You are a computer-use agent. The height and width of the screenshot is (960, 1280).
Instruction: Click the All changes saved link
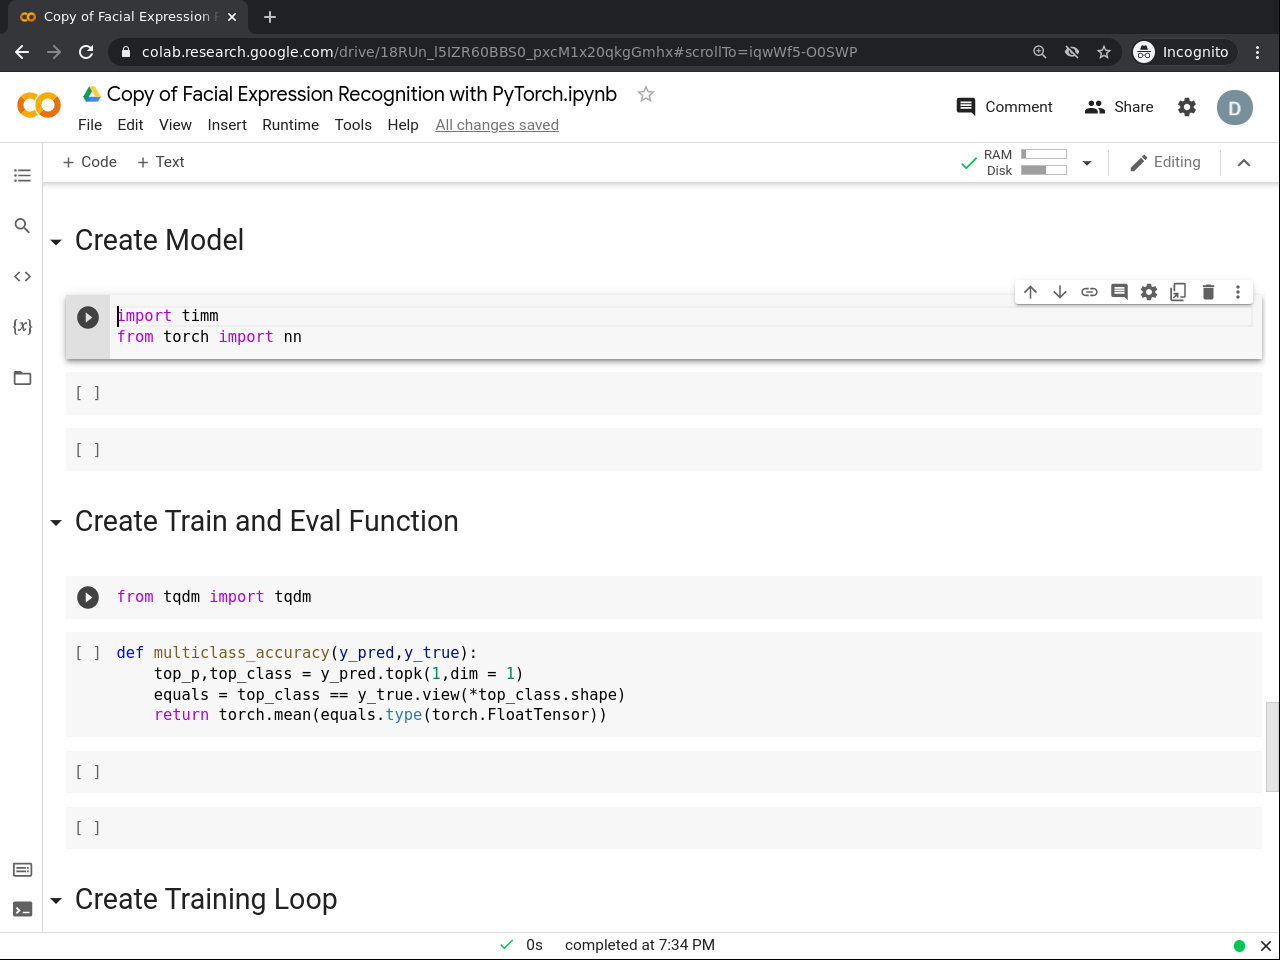pos(497,125)
